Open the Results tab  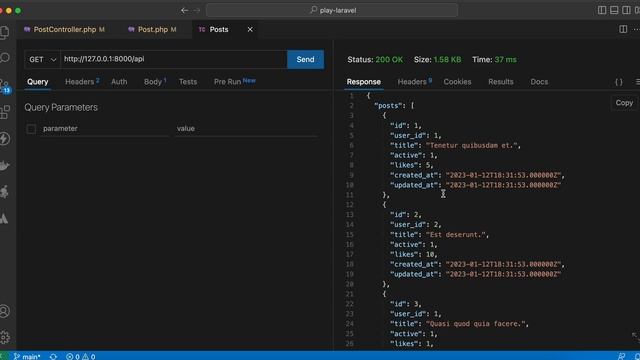500,82
